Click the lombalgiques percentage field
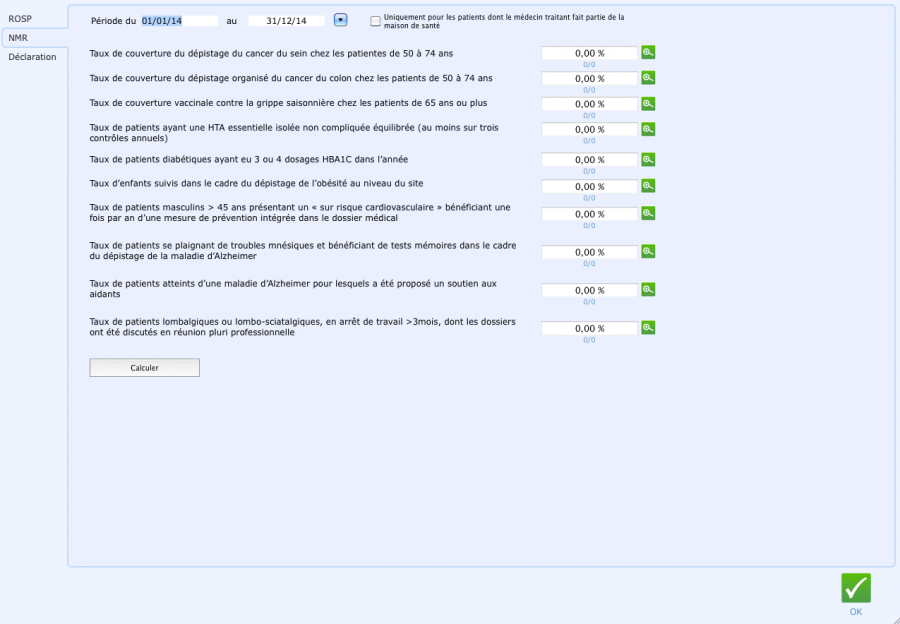This screenshot has width=900, height=624. pos(589,328)
